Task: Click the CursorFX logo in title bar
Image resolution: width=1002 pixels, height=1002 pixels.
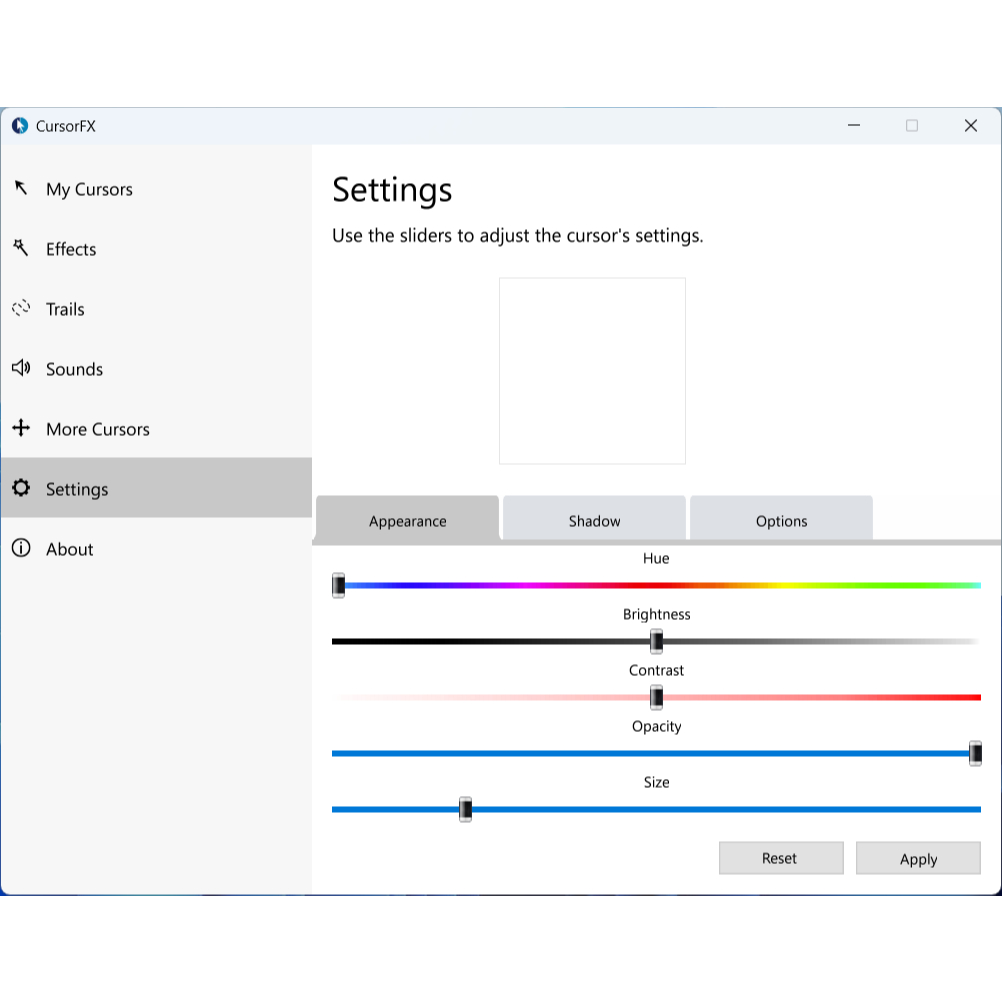Action: (x=20, y=126)
